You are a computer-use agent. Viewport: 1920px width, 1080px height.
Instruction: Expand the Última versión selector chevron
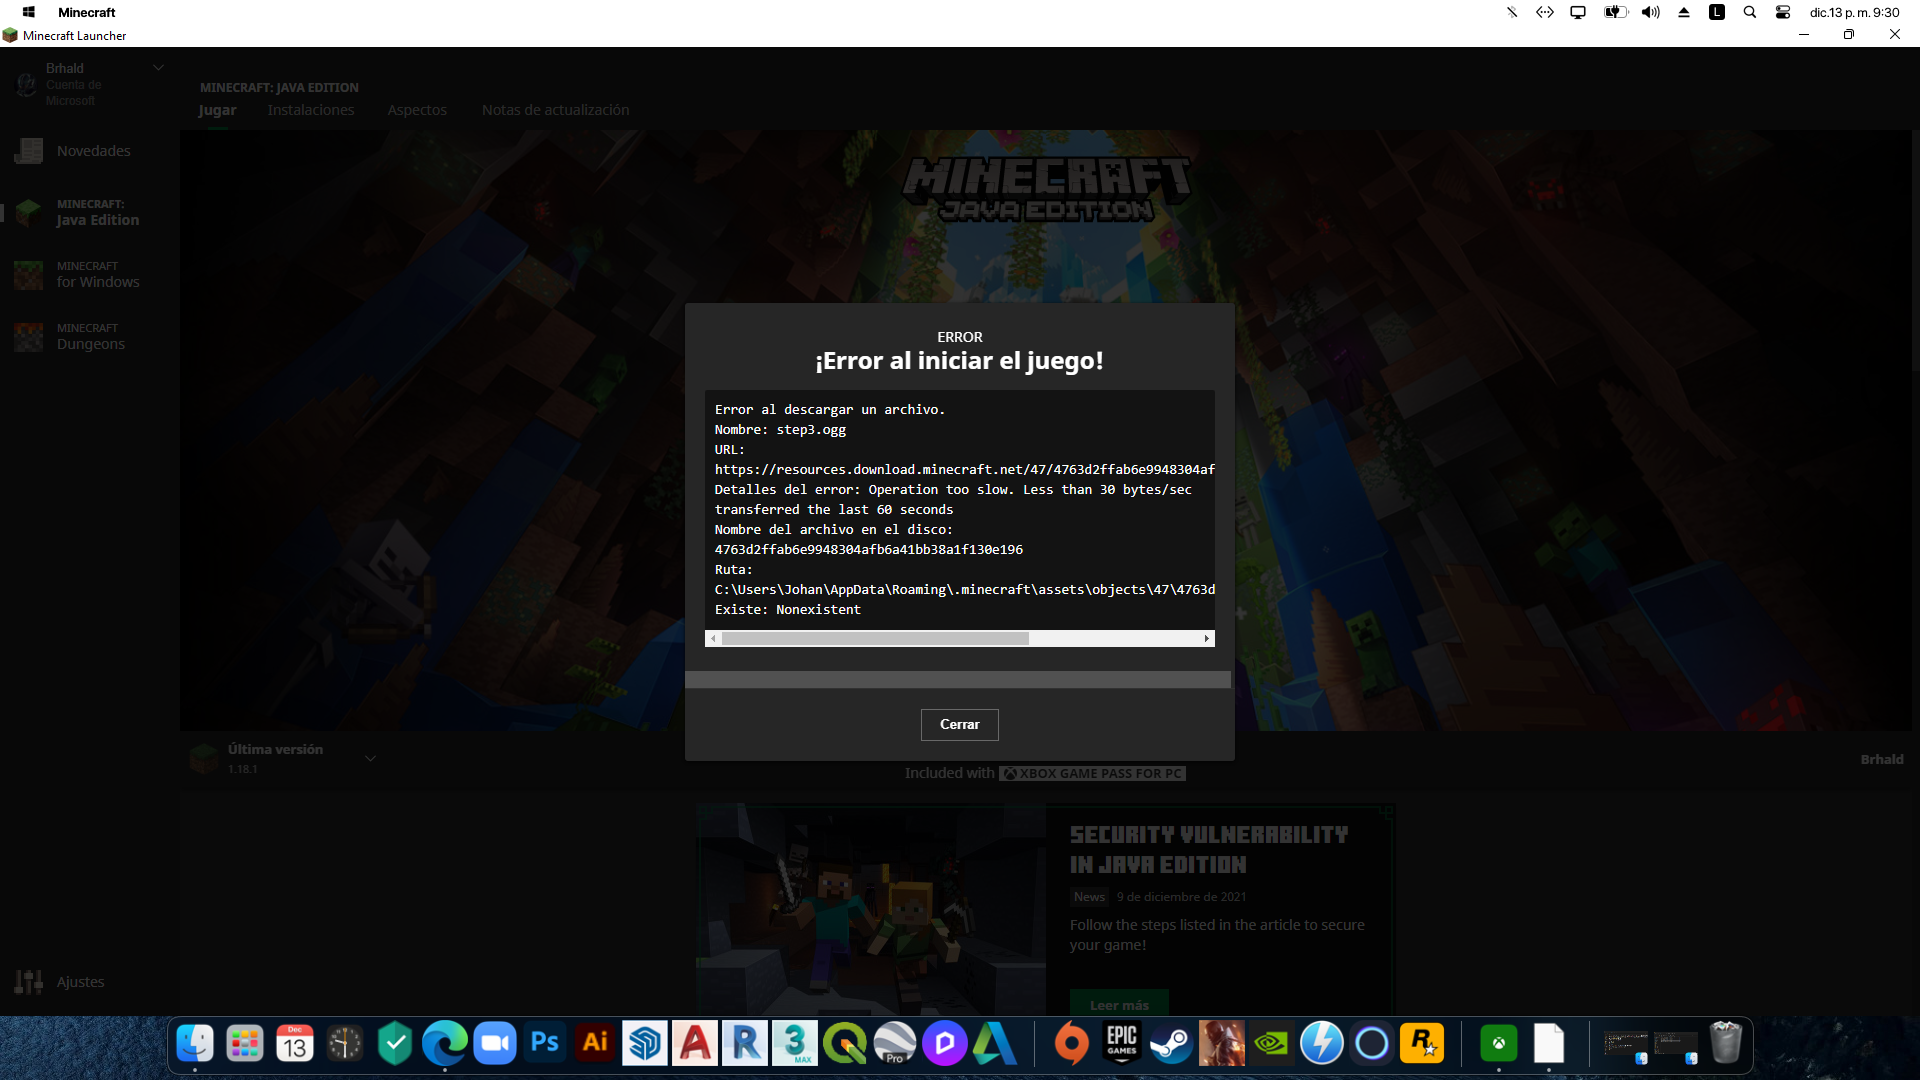click(x=370, y=758)
